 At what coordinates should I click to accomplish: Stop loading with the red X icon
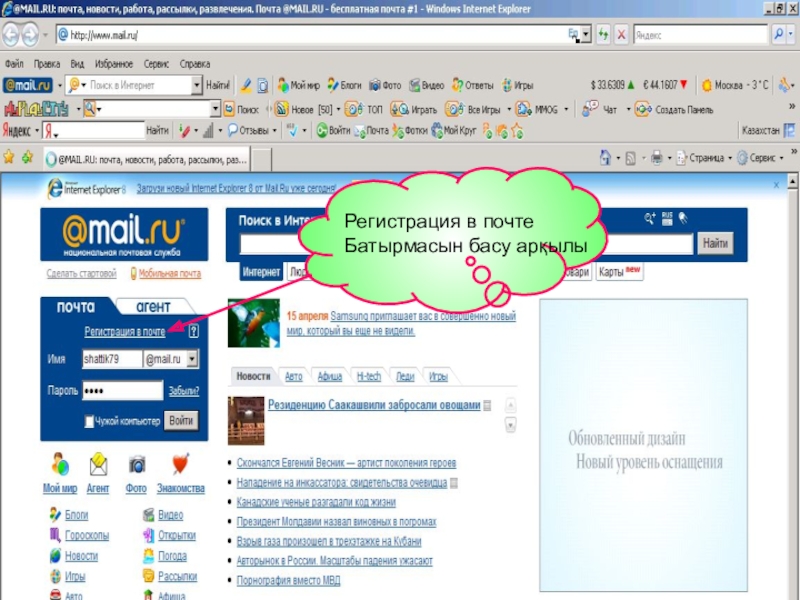click(x=621, y=35)
